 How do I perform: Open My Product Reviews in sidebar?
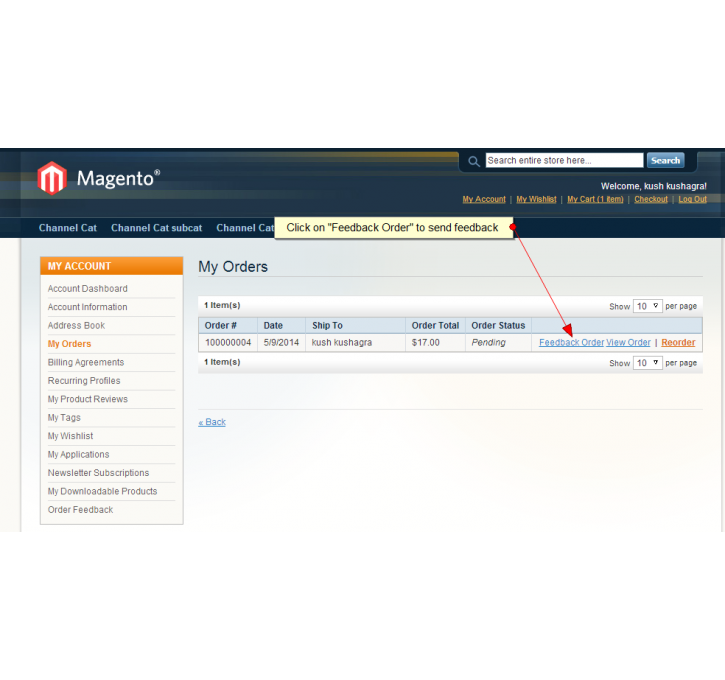pos(88,399)
